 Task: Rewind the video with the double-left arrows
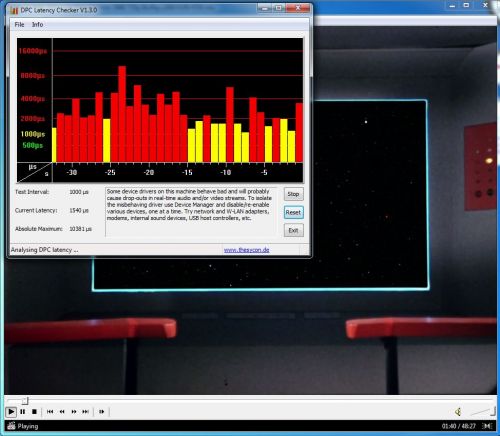(x=62, y=412)
